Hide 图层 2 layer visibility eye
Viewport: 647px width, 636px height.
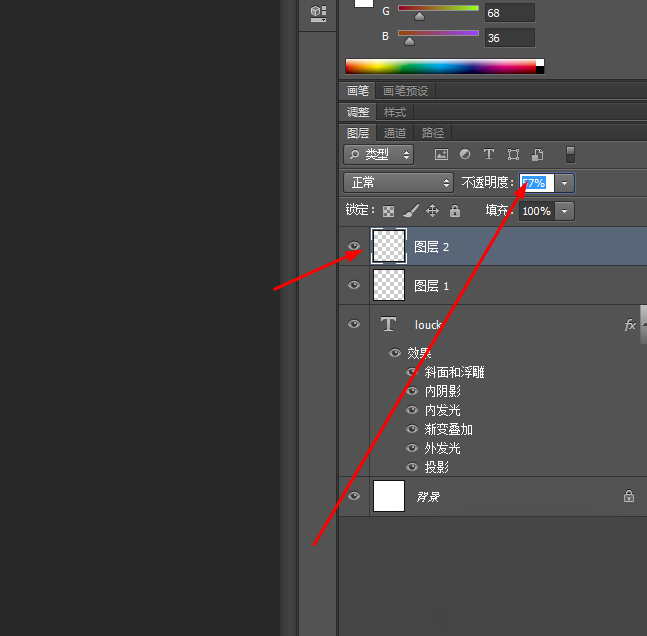(354, 246)
